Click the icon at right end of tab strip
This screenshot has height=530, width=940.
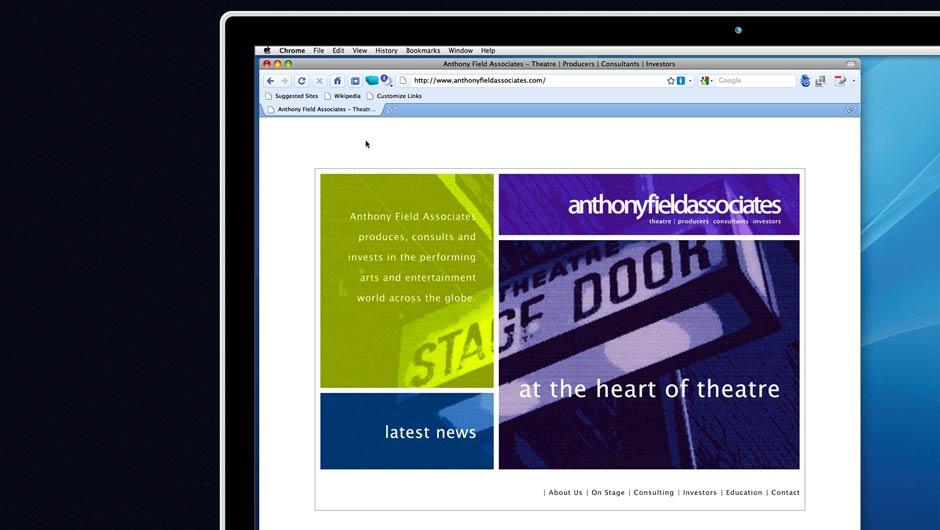(850, 110)
